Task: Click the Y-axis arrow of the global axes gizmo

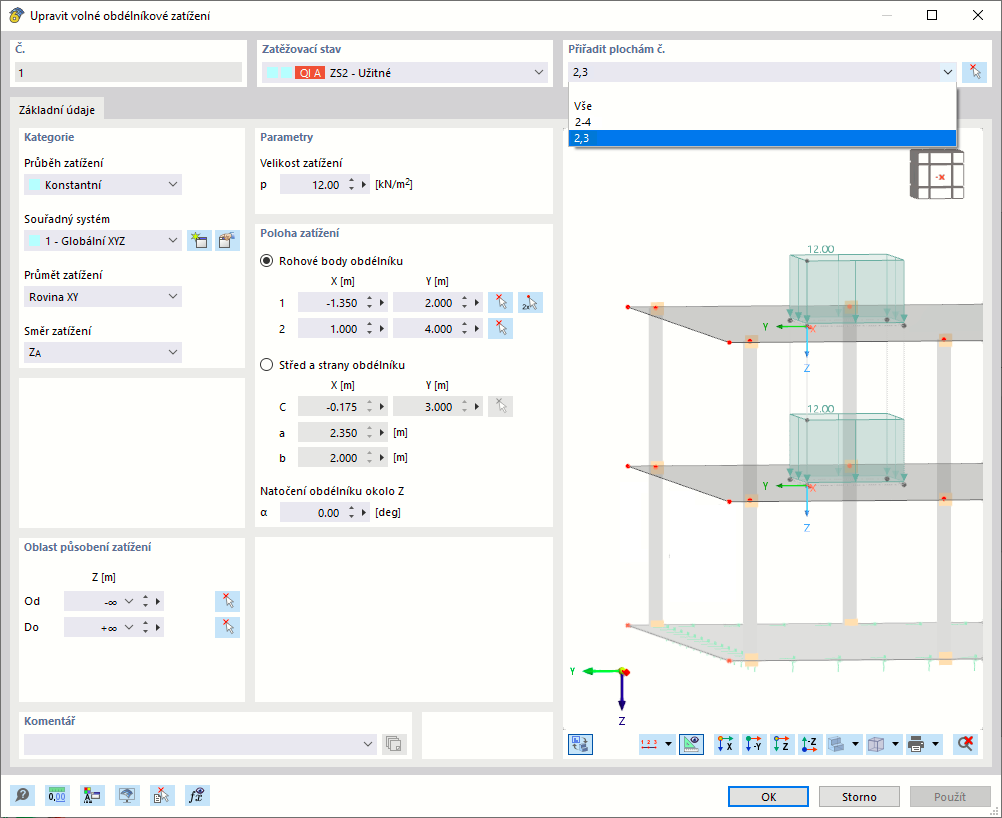Action: point(599,671)
